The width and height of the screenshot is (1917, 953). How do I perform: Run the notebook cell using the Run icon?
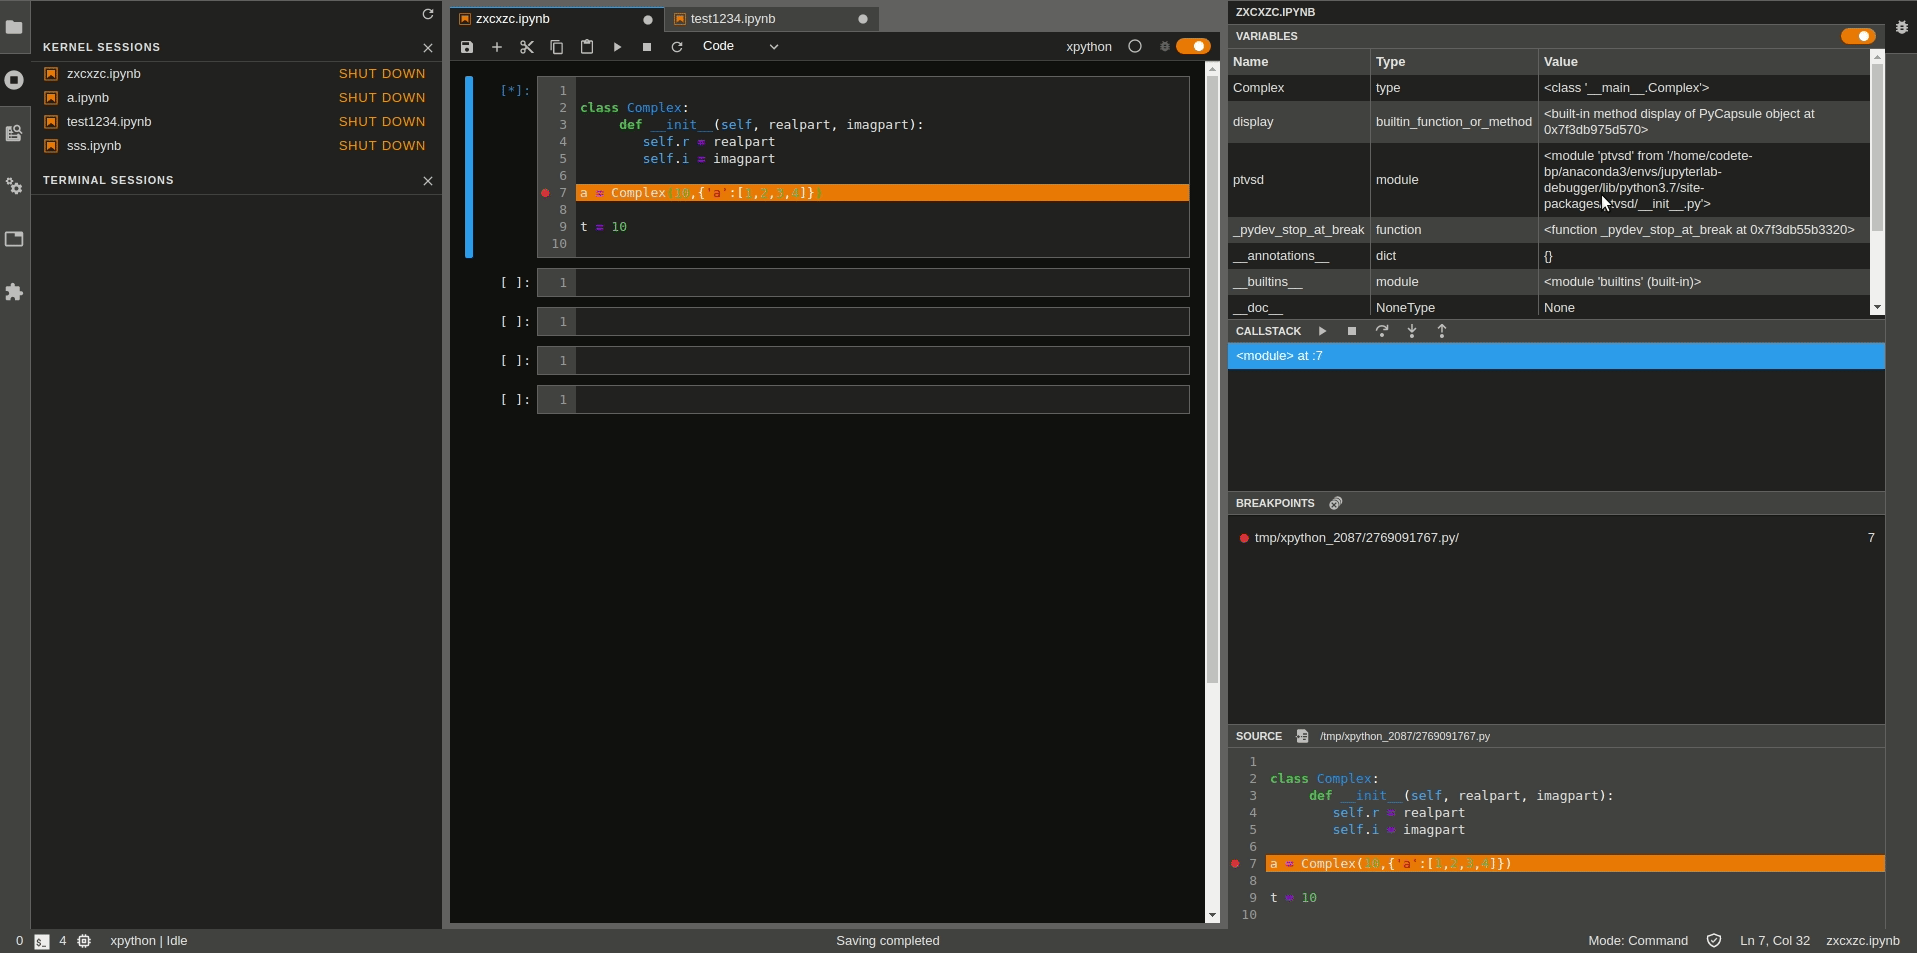pyautogui.click(x=617, y=47)
